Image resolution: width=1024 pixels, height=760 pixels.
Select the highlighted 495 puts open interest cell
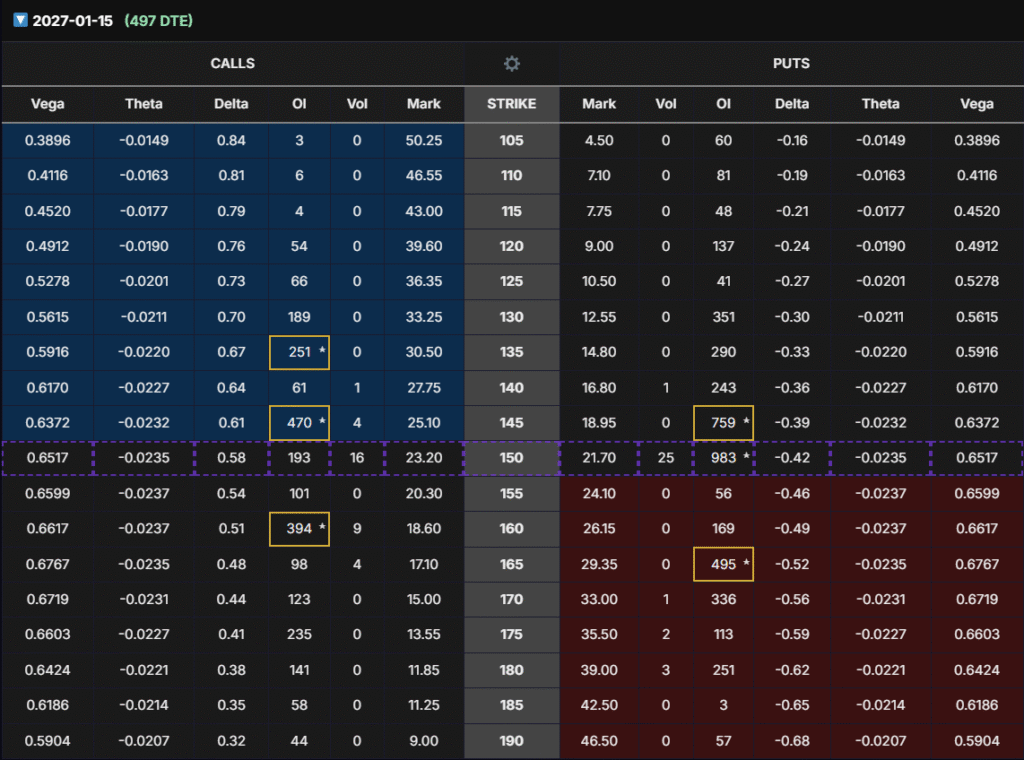[x=723, y=564]
